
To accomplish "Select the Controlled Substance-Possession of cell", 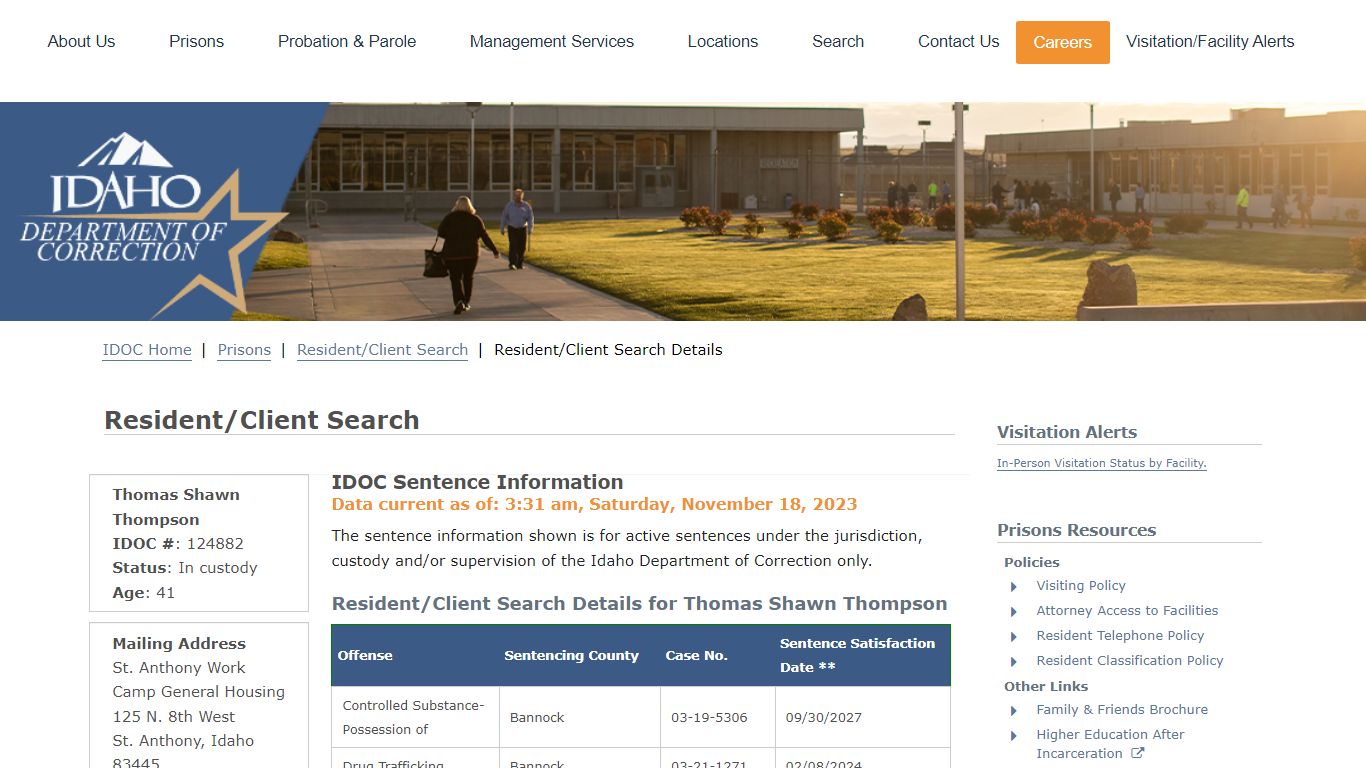I will (x=415, y=717).
